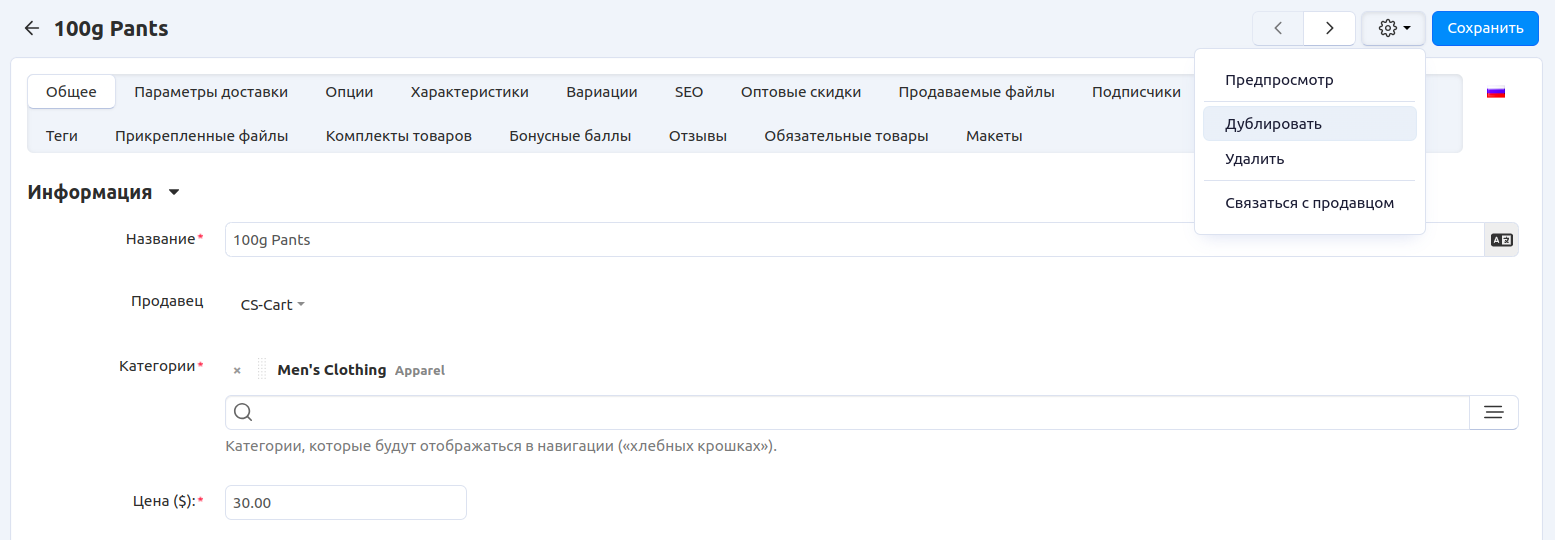The image size is (1555, 540).
Task: Choose Удалить from the dropdown menu
Action: coord(1254,159)
